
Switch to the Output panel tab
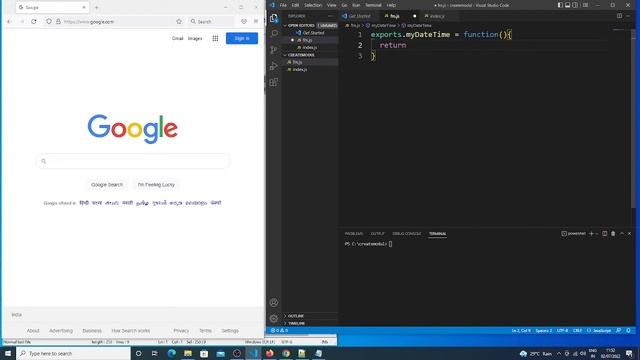378,233
